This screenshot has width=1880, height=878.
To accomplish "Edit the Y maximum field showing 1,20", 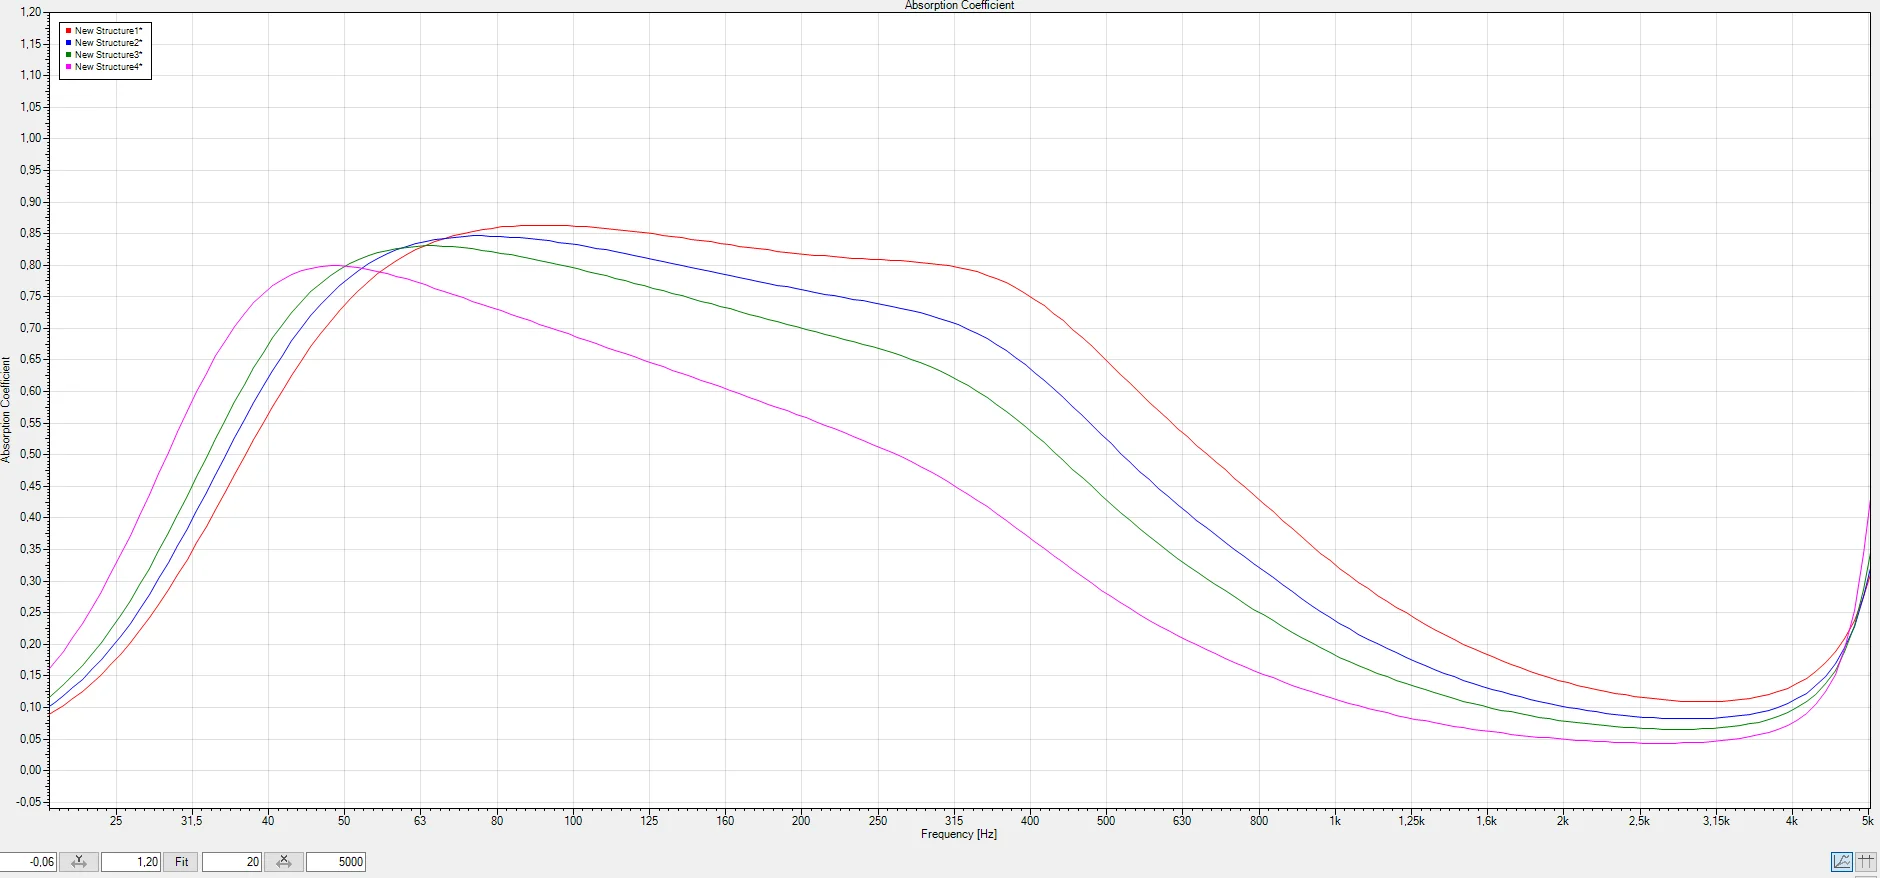I will pos(130,861).
